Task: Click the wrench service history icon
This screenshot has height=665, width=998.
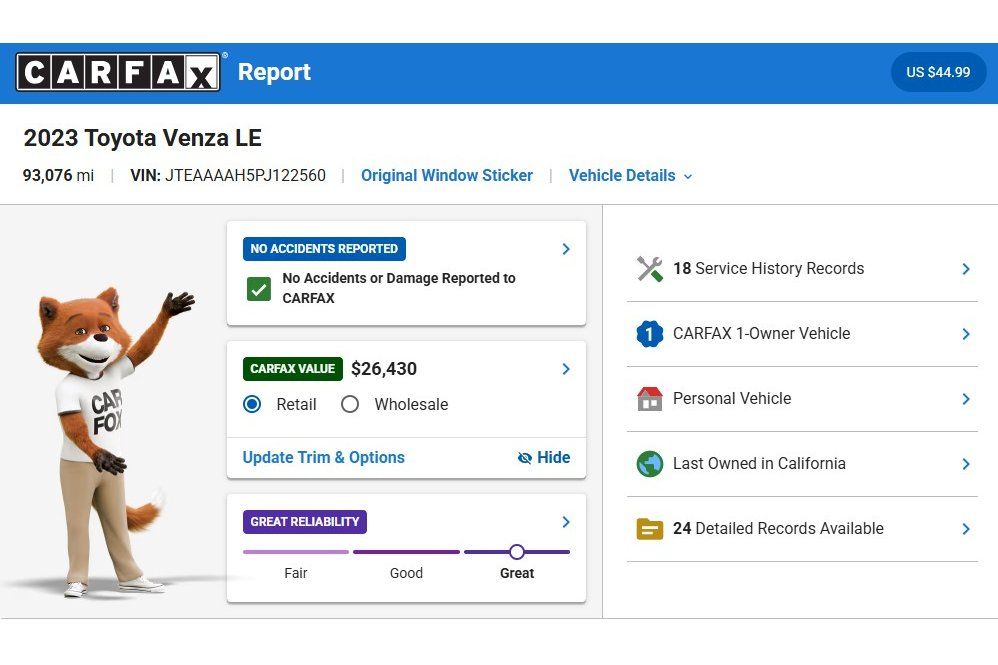Action: point(649,269)
